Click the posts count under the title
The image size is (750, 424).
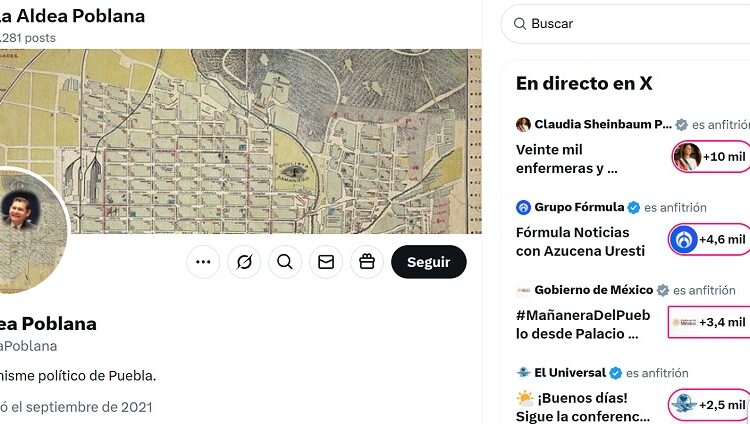(28, 38)
